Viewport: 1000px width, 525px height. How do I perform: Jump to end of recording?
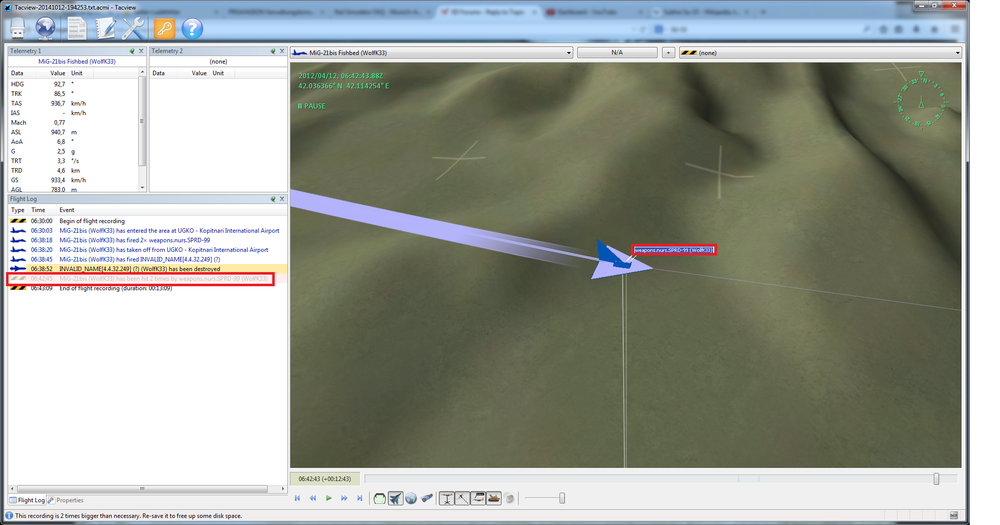tap(360, 498)
